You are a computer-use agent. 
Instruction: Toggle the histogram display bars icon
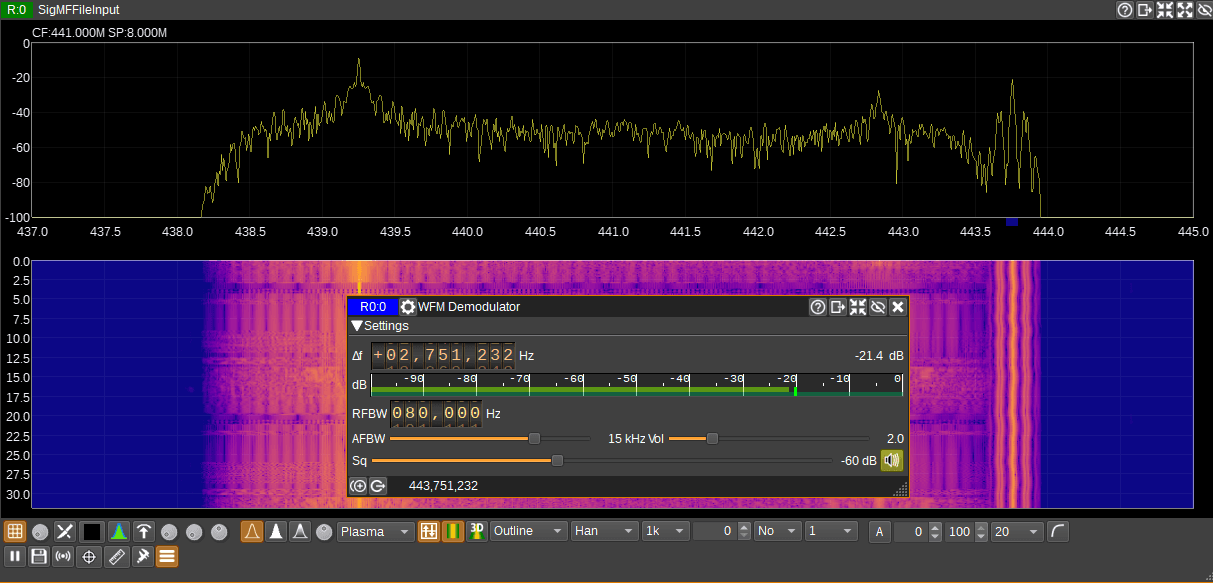[x=453, y=531]
